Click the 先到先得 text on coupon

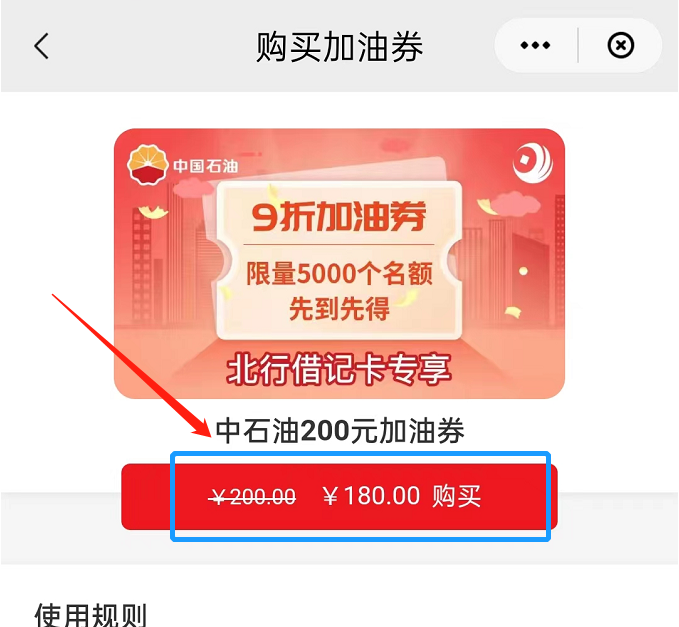340,309
